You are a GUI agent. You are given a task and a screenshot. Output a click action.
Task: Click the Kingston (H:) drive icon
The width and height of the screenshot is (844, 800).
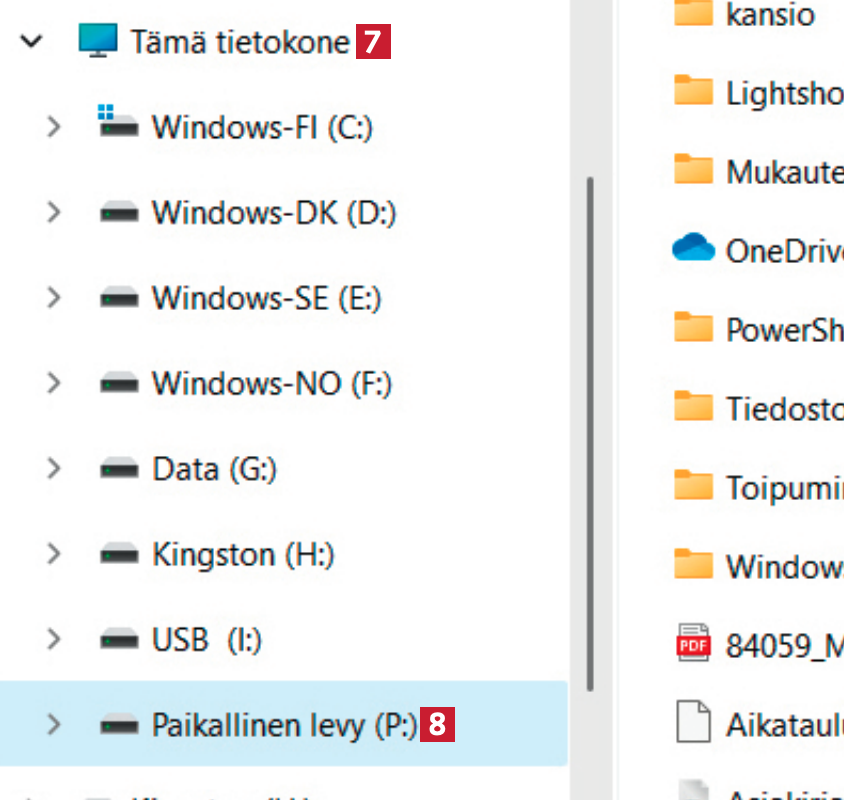click(118, 554)
